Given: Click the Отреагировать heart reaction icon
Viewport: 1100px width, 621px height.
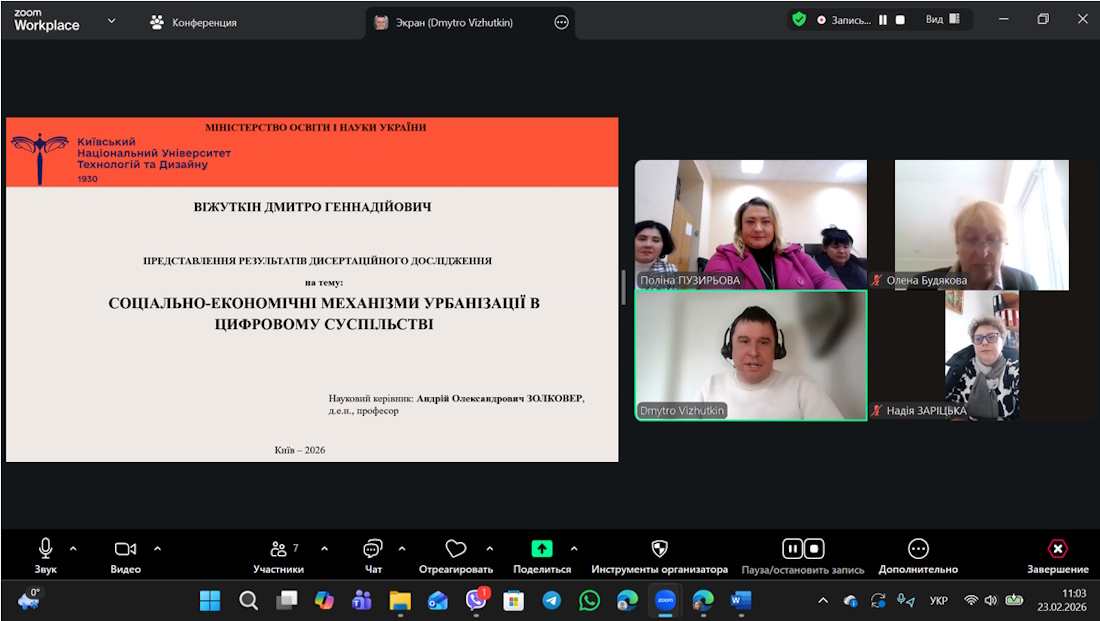Looking at the screenshot, I should click(456, 549).
